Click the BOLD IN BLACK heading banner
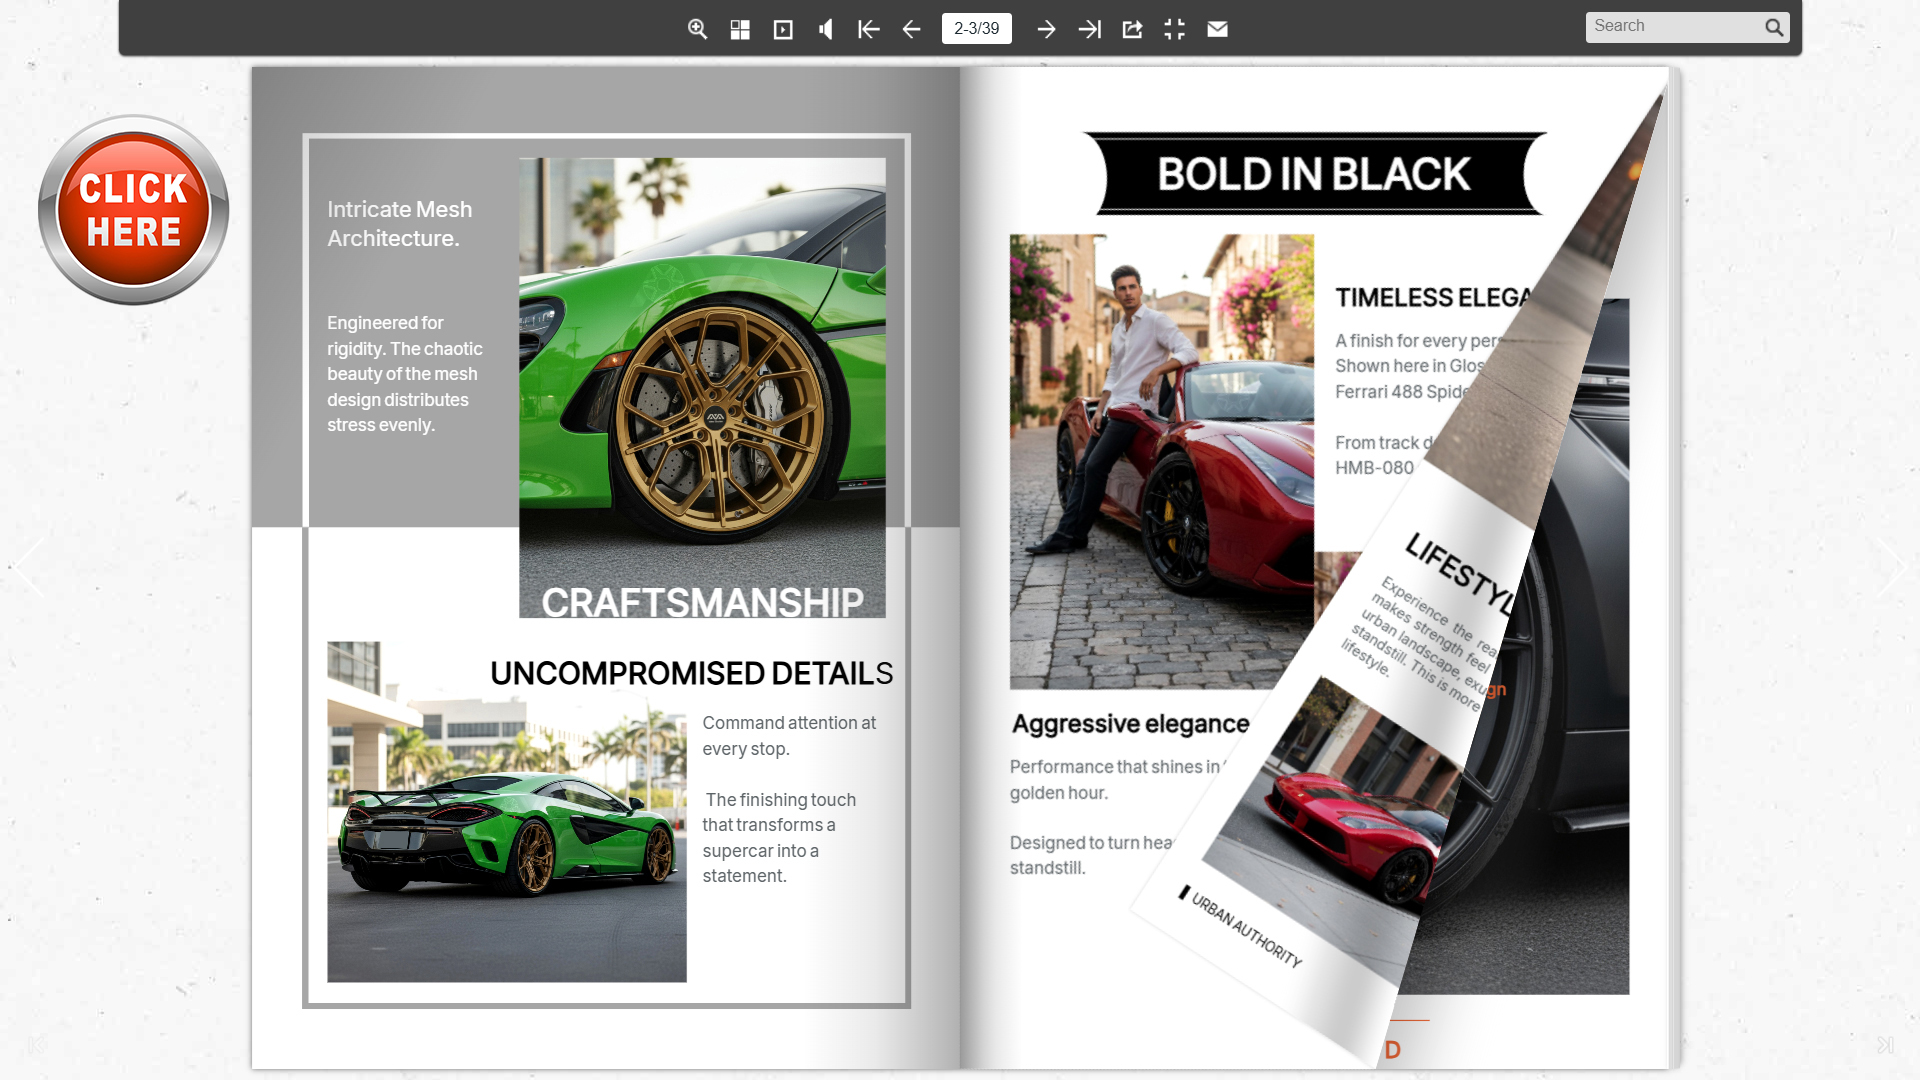 (1313, 174)
